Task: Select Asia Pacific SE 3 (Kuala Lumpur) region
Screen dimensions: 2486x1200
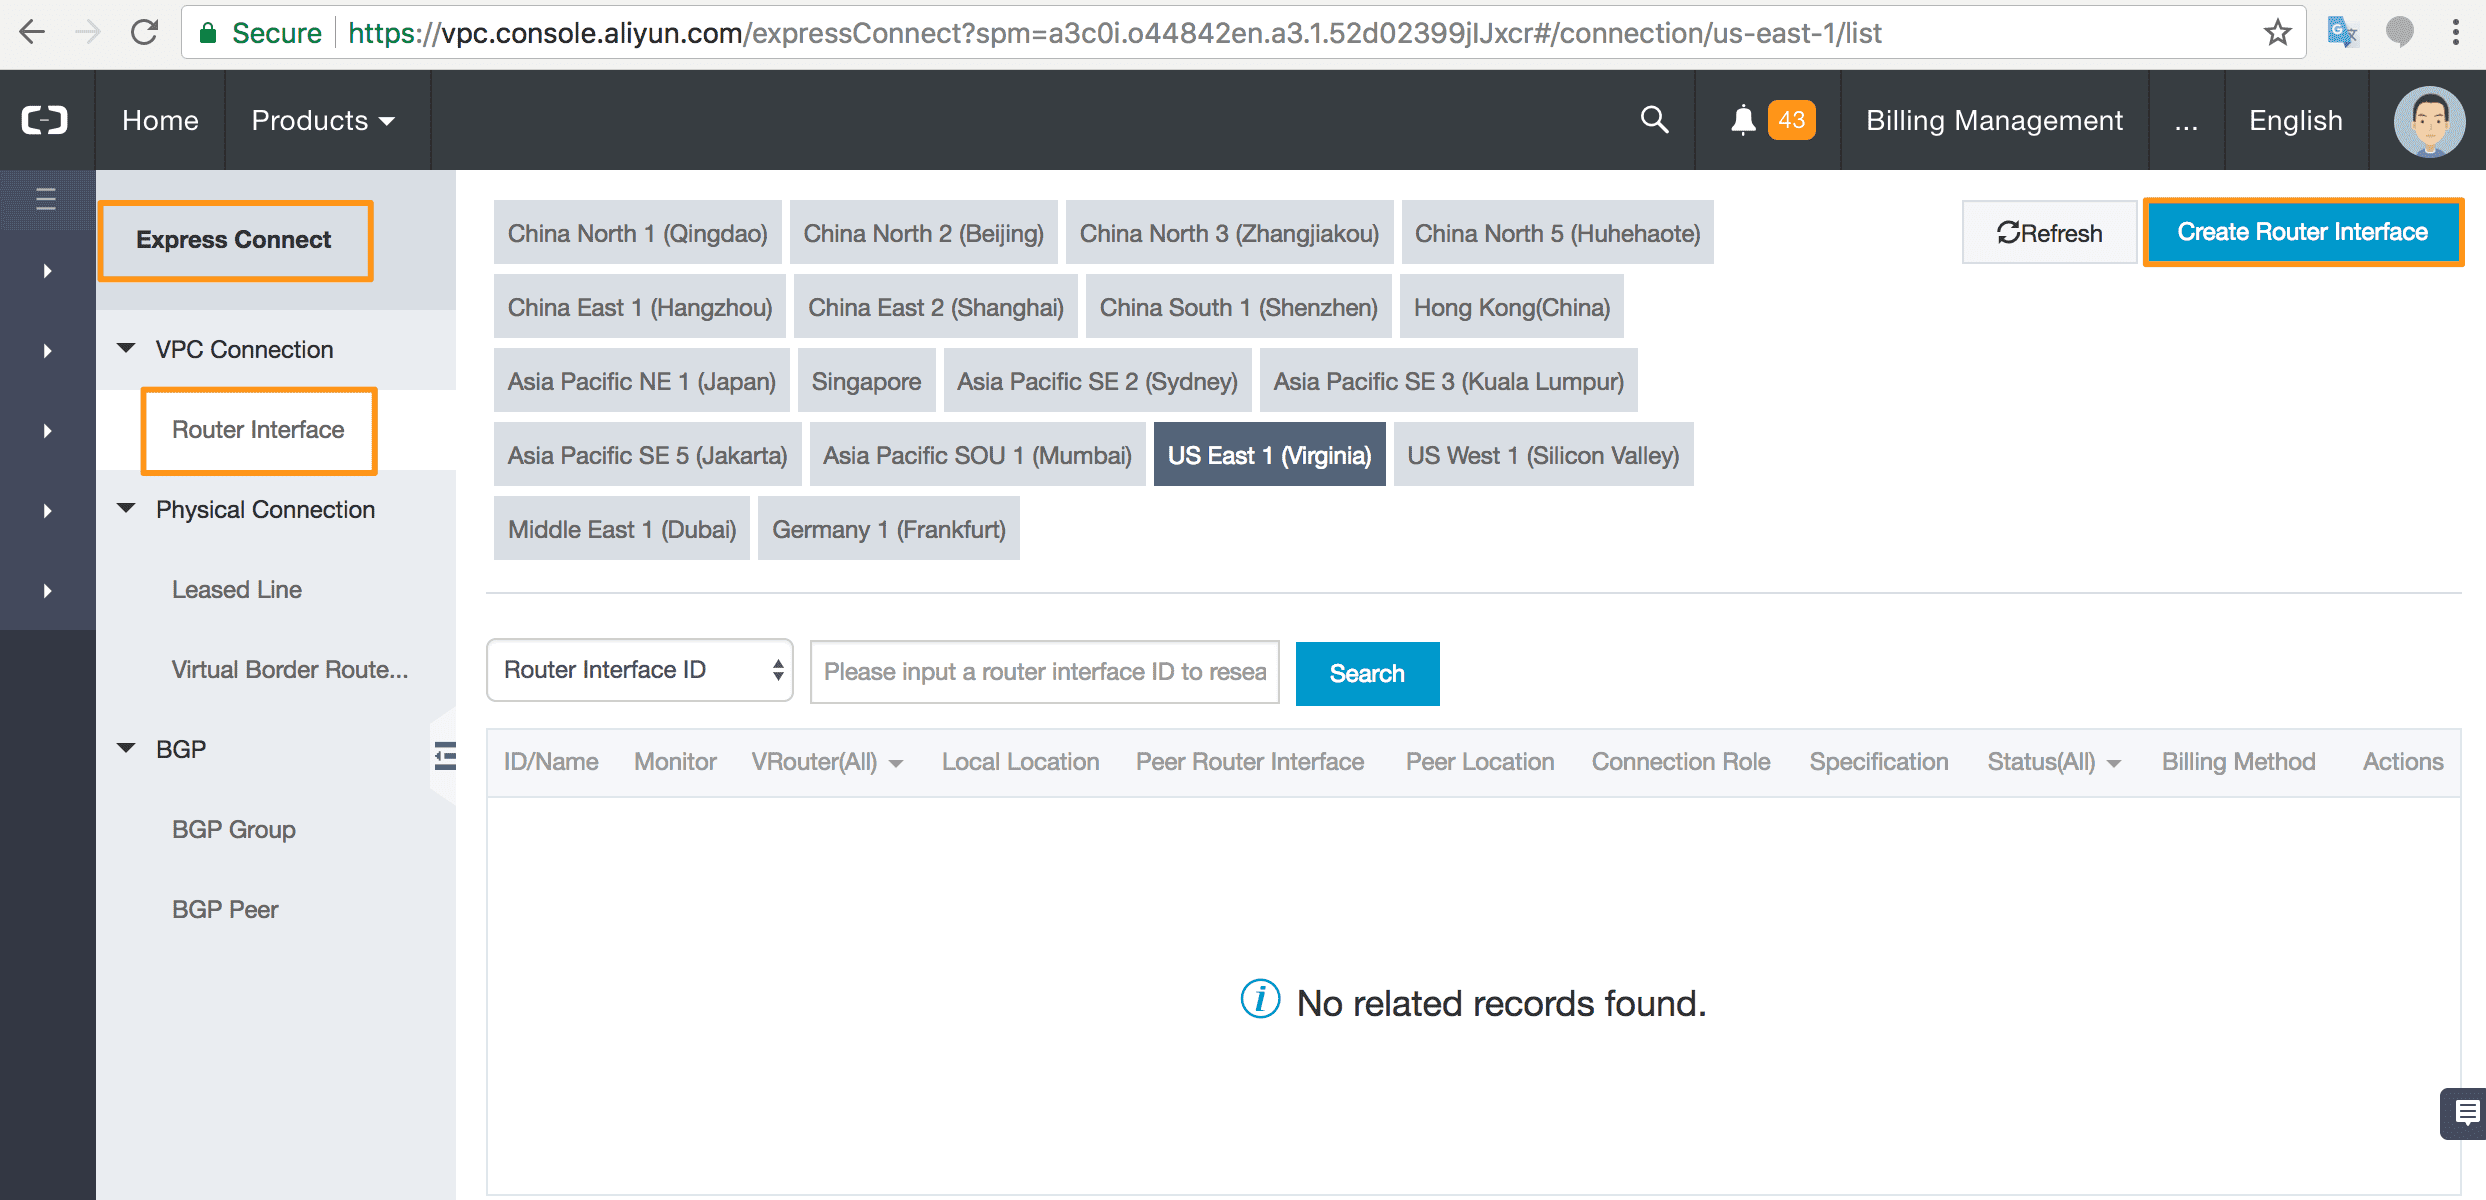Action: point(1449,381)
